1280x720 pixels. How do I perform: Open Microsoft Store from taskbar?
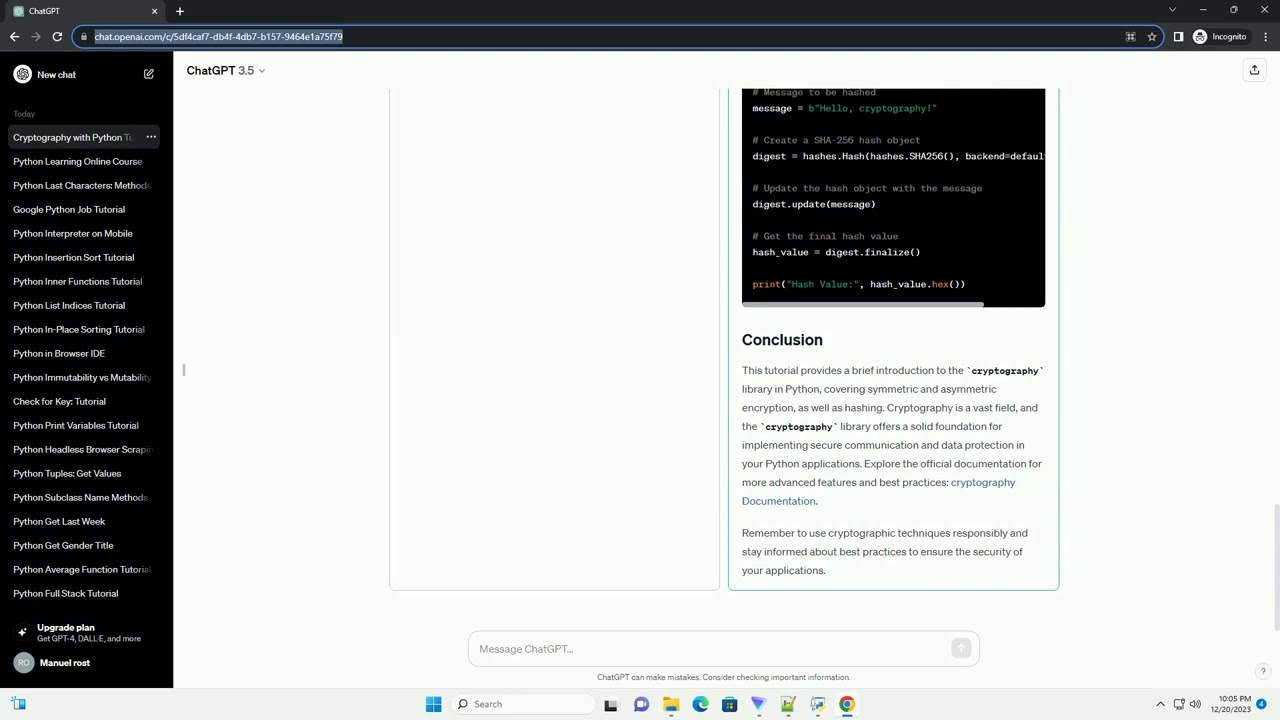pos(729,704)
